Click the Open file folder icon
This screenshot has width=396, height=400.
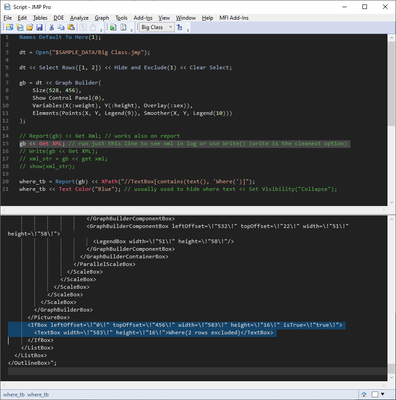pyautogui.click(x=29, y=27)
